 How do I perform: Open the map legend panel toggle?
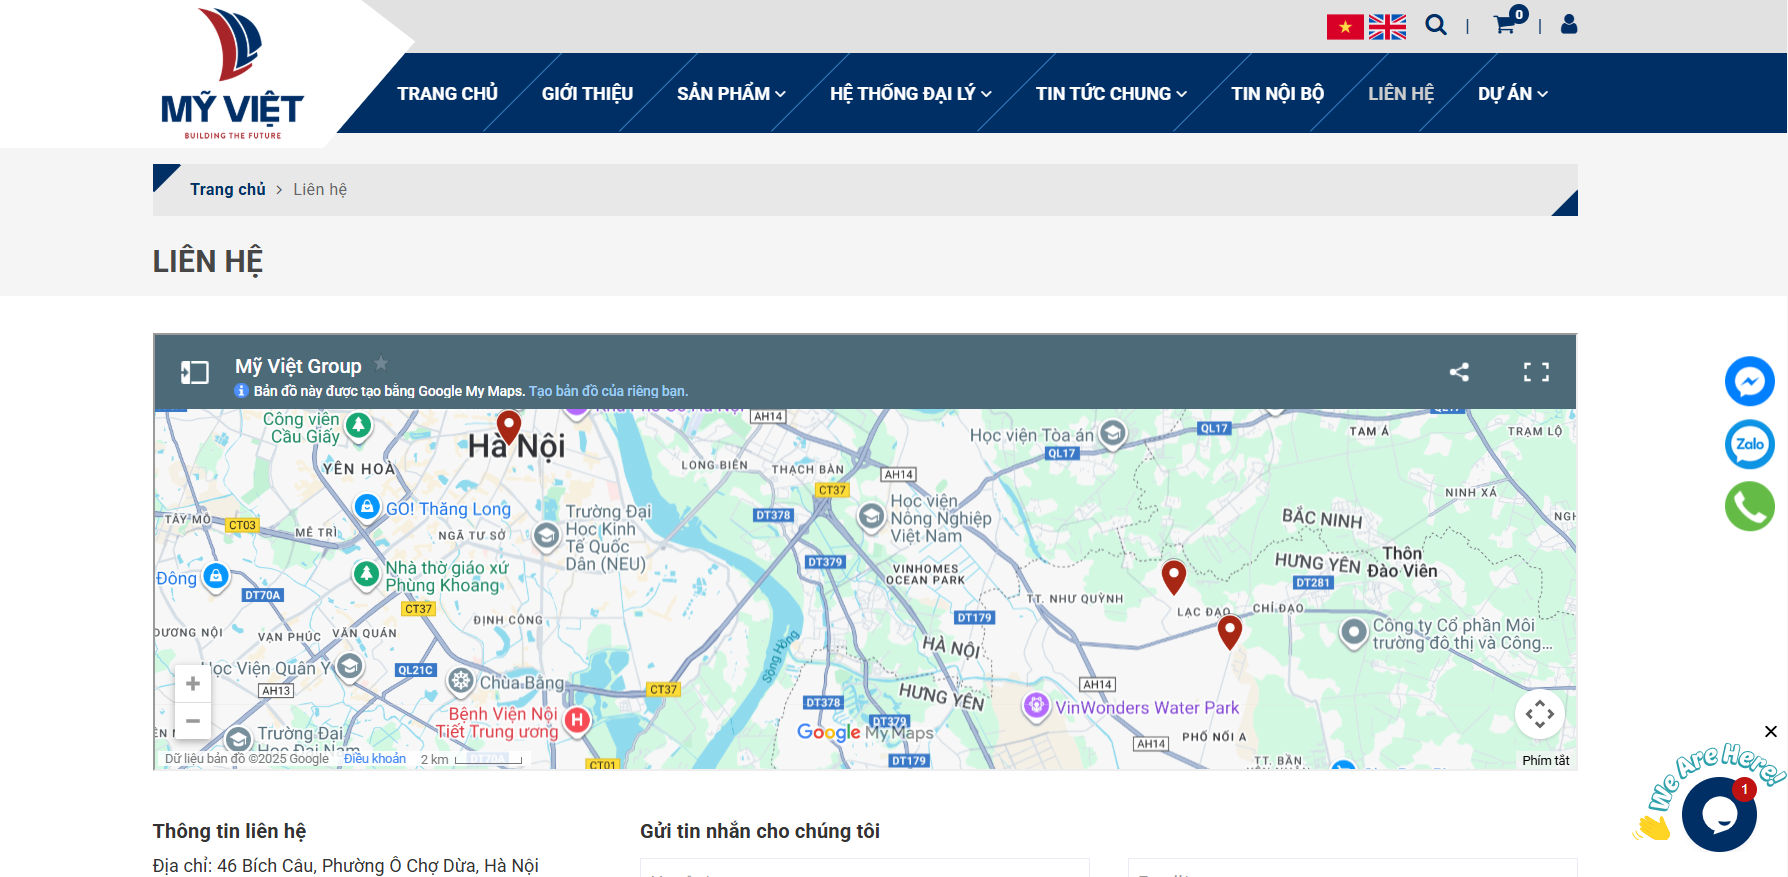(x=194, y=373)
